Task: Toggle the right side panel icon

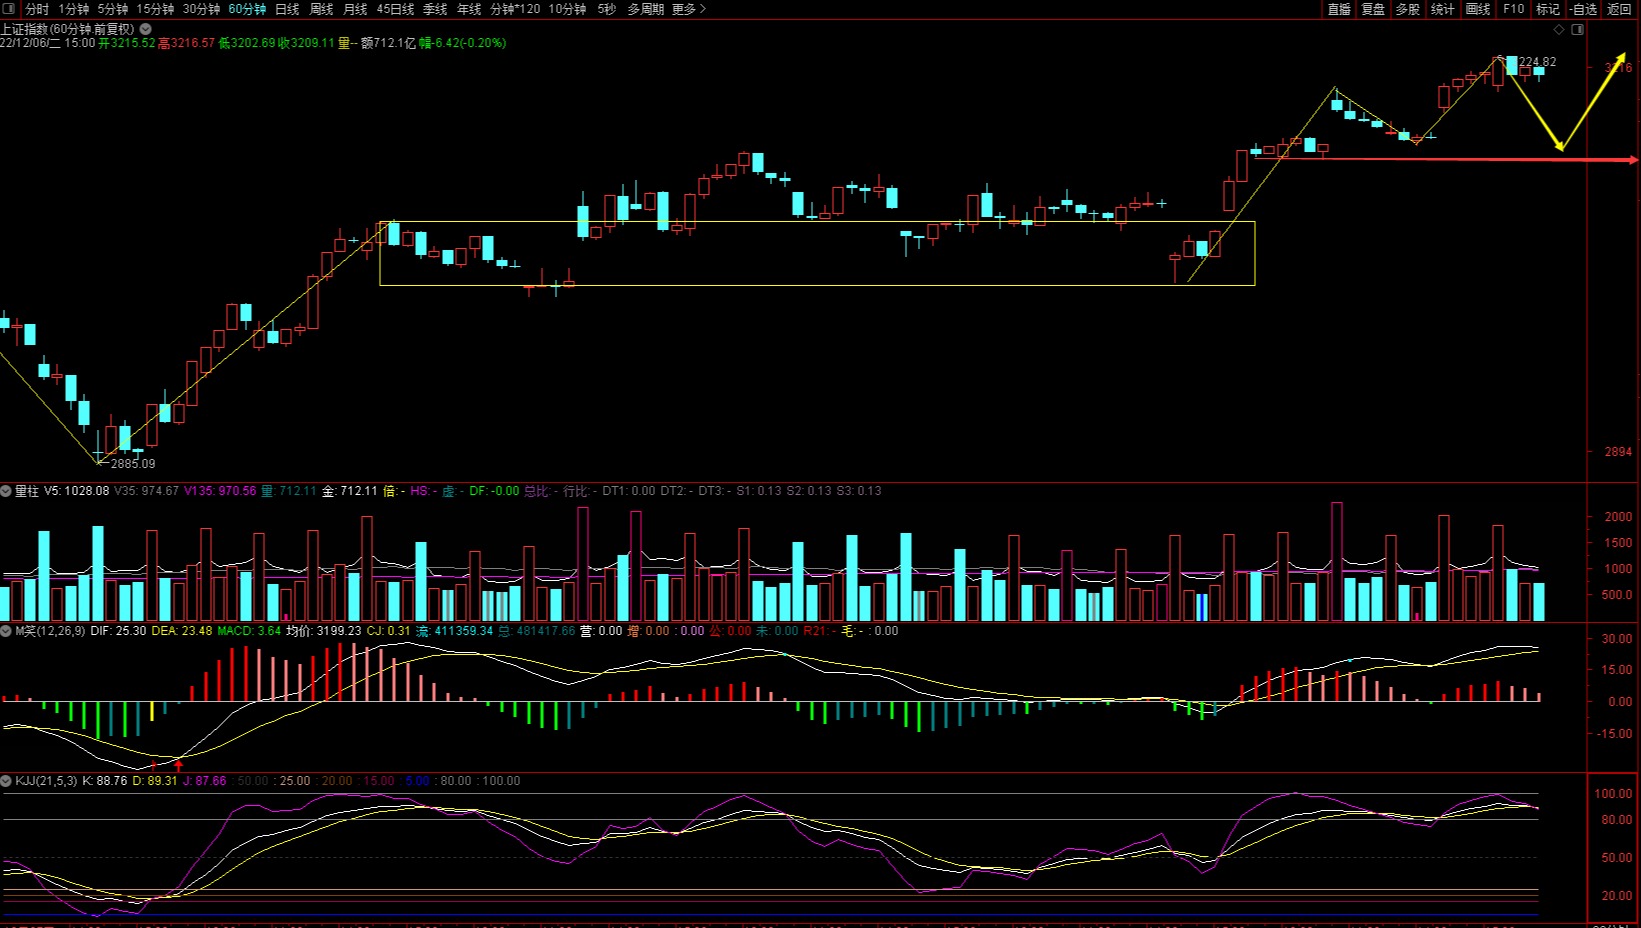Action: [1577, 30]
